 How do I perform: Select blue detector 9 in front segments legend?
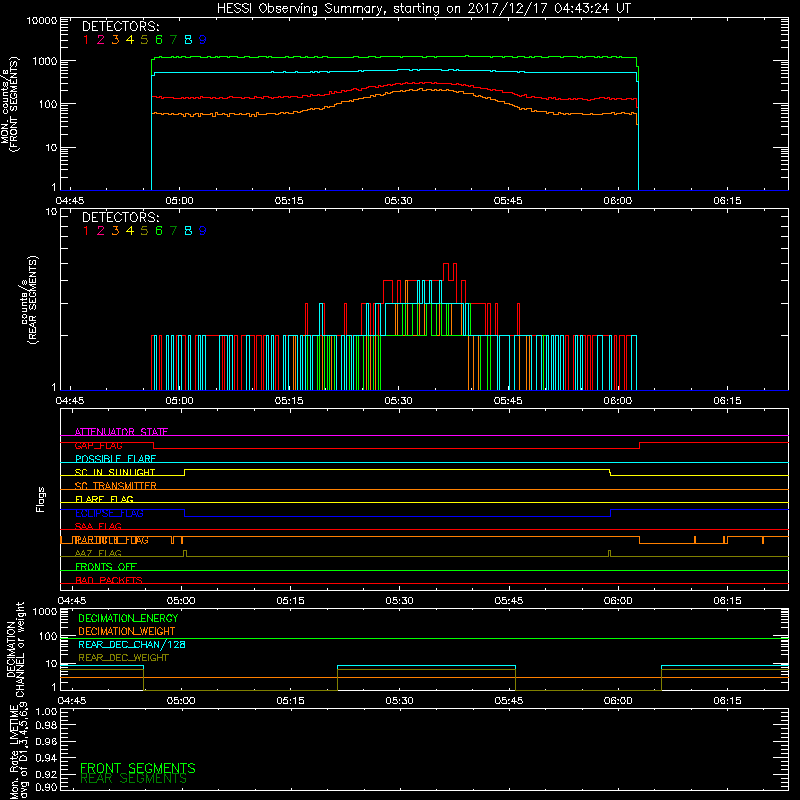tap(203, 40)
